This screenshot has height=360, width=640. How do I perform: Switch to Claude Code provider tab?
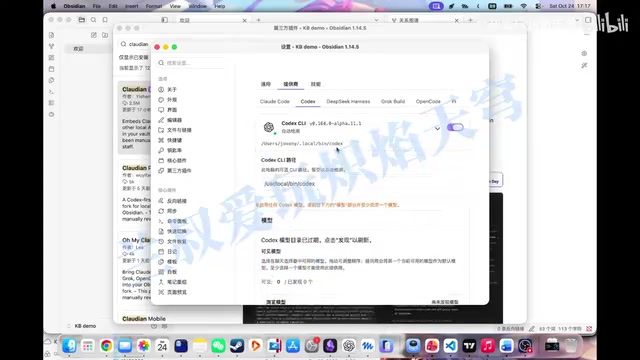(275, 101)
